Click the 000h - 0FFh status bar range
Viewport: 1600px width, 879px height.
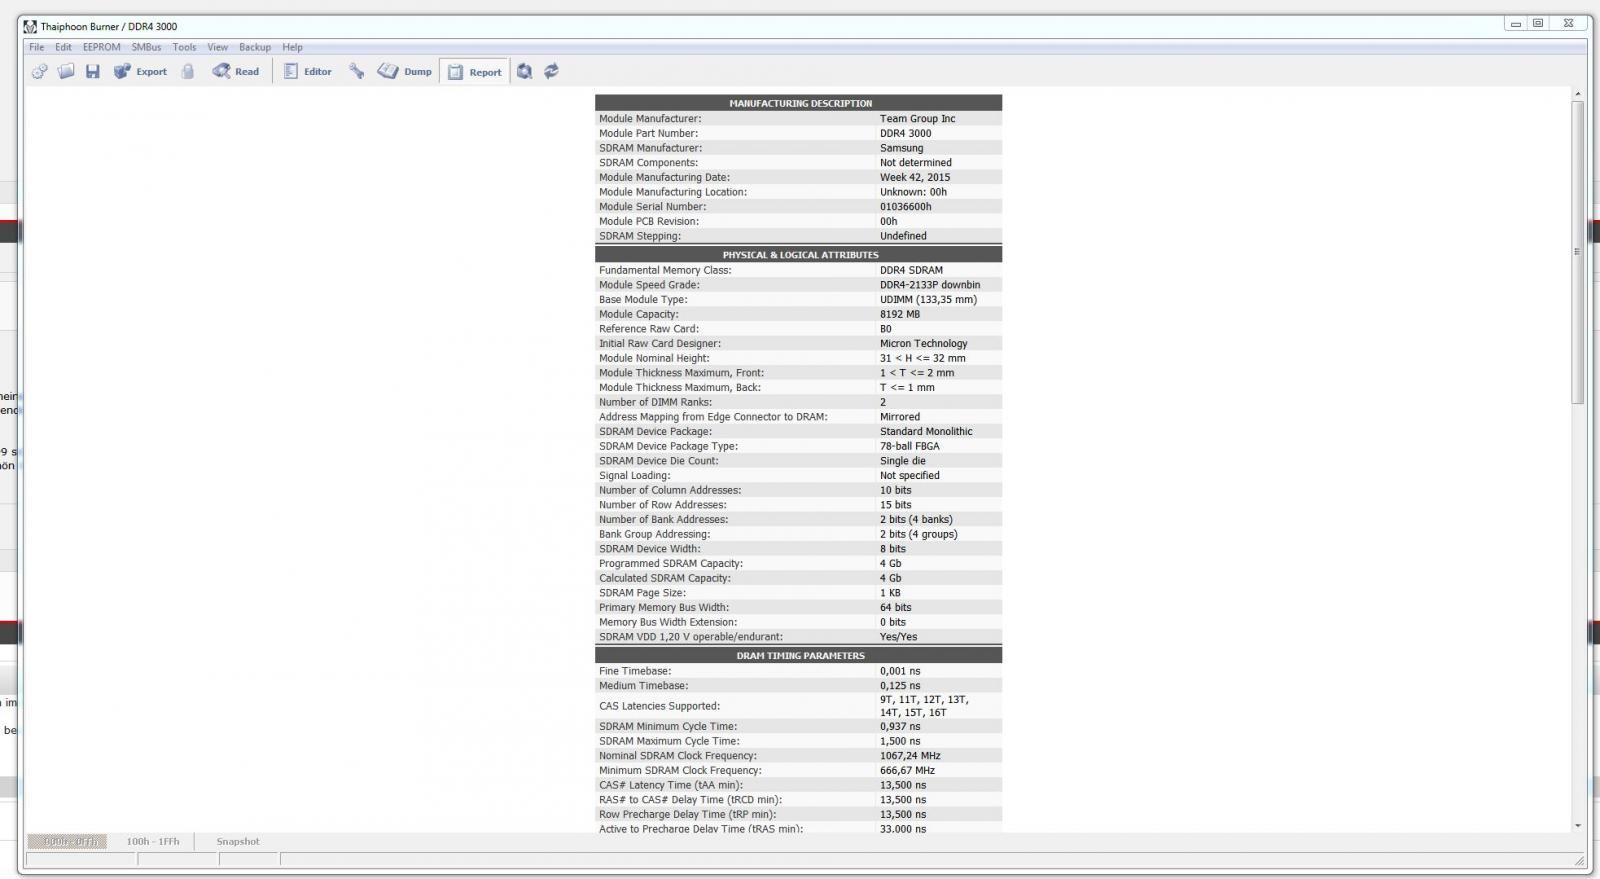click(67, 841)
